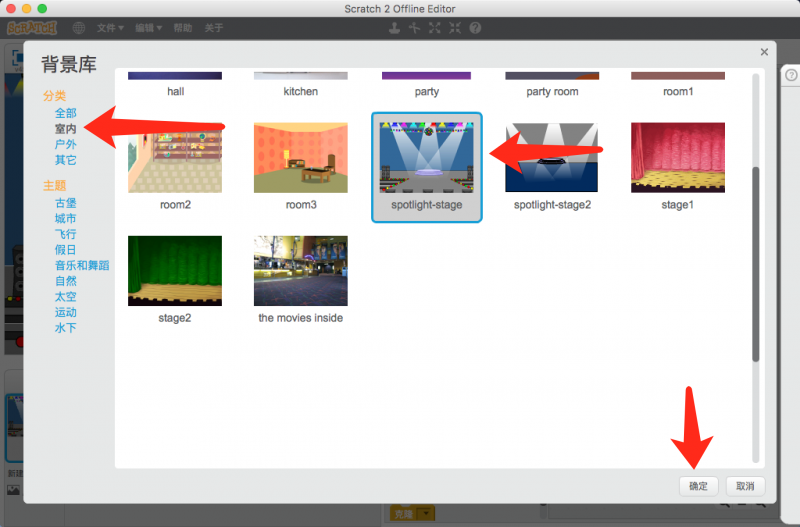Choose the room3 backdrop thumbnail
The height and width of the screenshot is (527, 800).
(301, 158)
